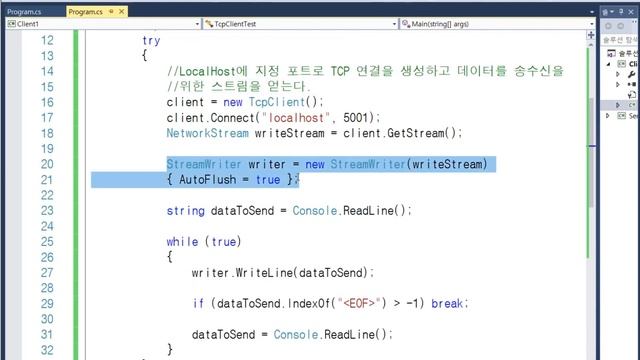
Task: Select the Server C# project icon
Action: tap(622, 116)
